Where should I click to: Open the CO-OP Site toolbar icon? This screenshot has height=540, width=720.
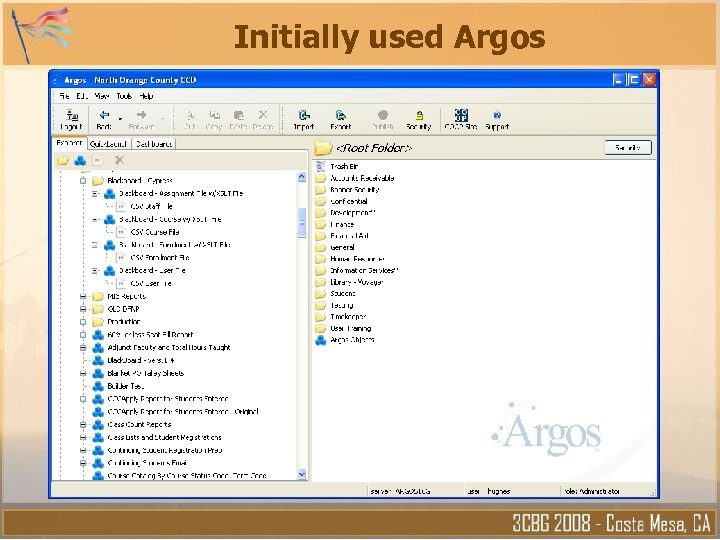point(461,115)
